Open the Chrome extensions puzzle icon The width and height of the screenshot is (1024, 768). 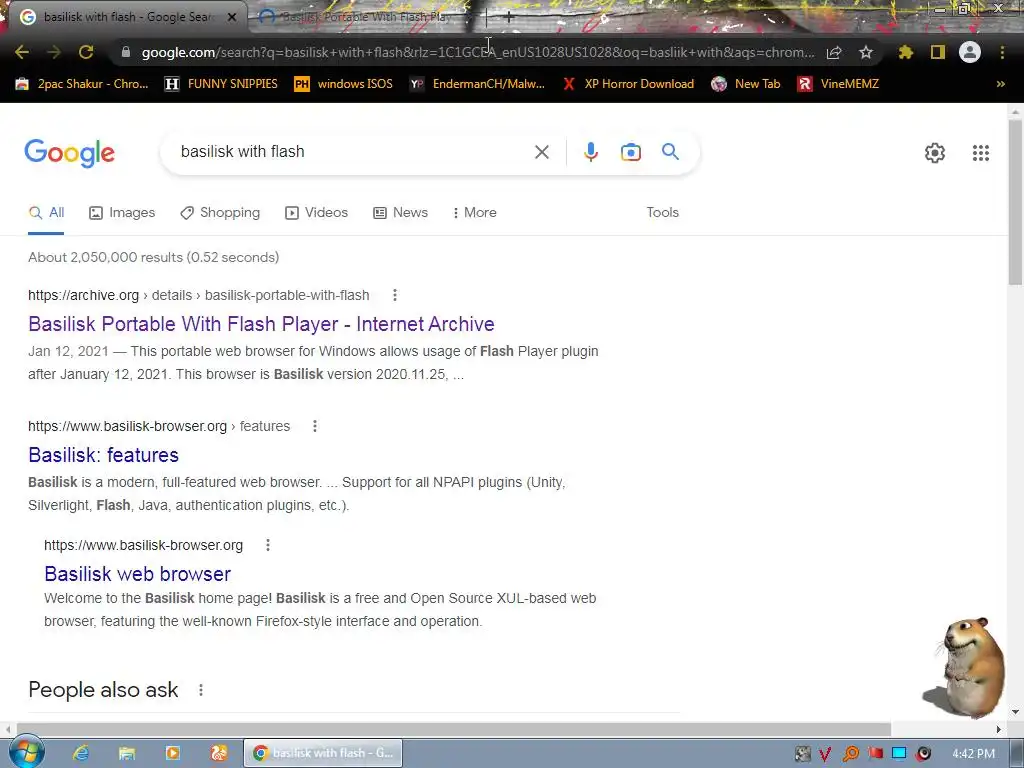coord(906,52)
